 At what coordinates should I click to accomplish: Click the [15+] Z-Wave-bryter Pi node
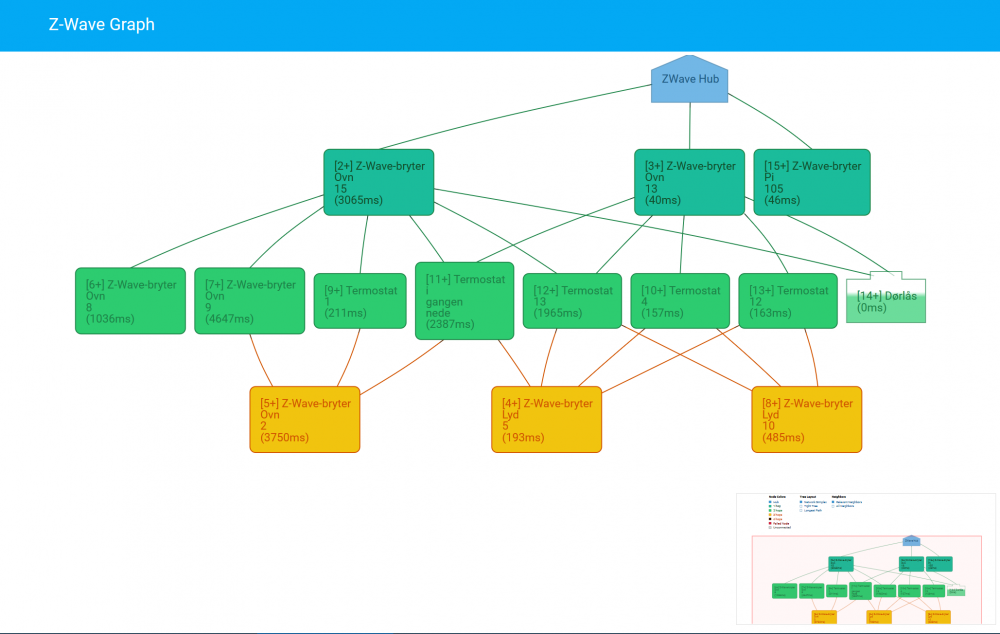811,182
